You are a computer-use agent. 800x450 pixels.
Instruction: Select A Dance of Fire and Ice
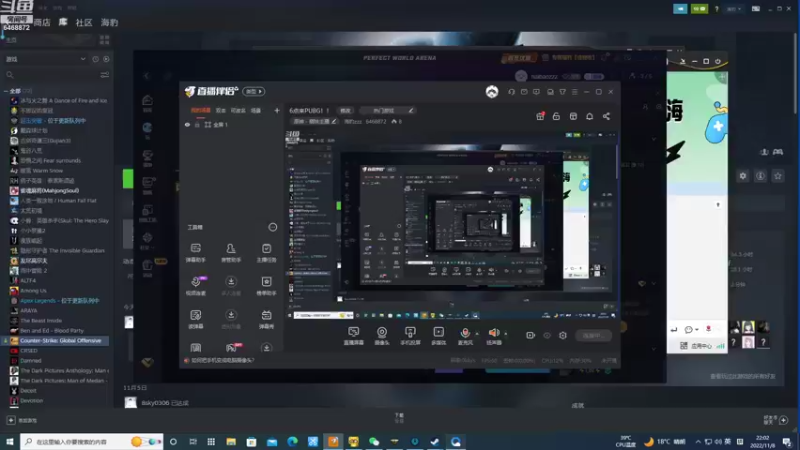point(63,101)
